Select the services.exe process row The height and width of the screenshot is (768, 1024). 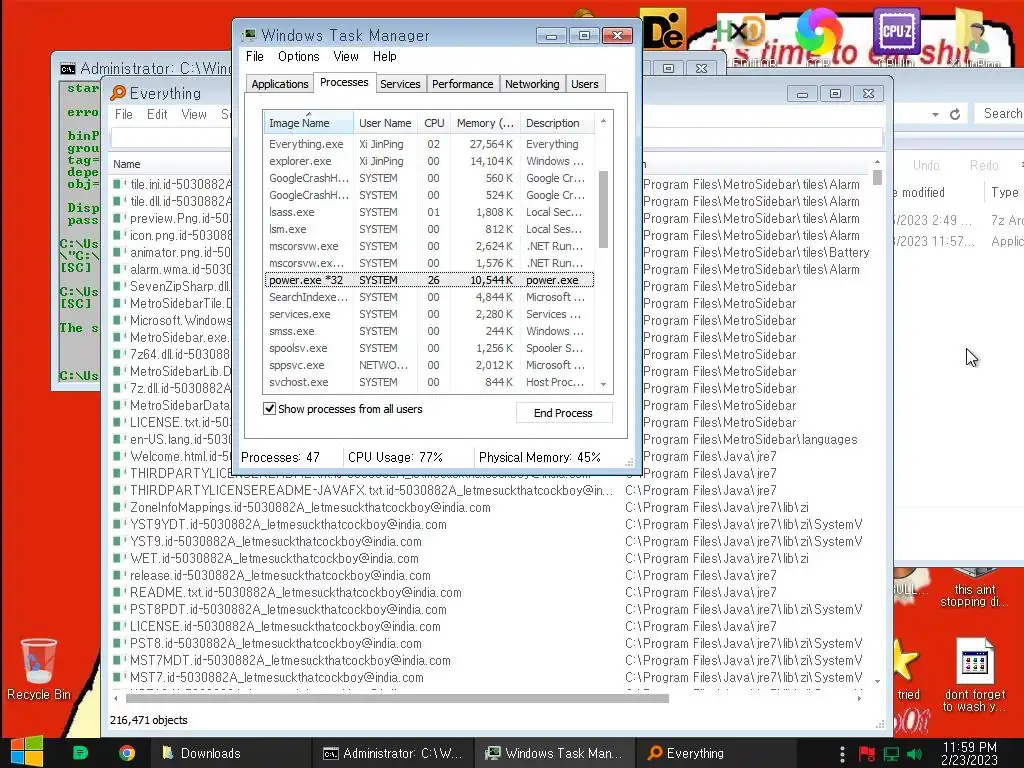pyautogui.click(x=429, y=314)
